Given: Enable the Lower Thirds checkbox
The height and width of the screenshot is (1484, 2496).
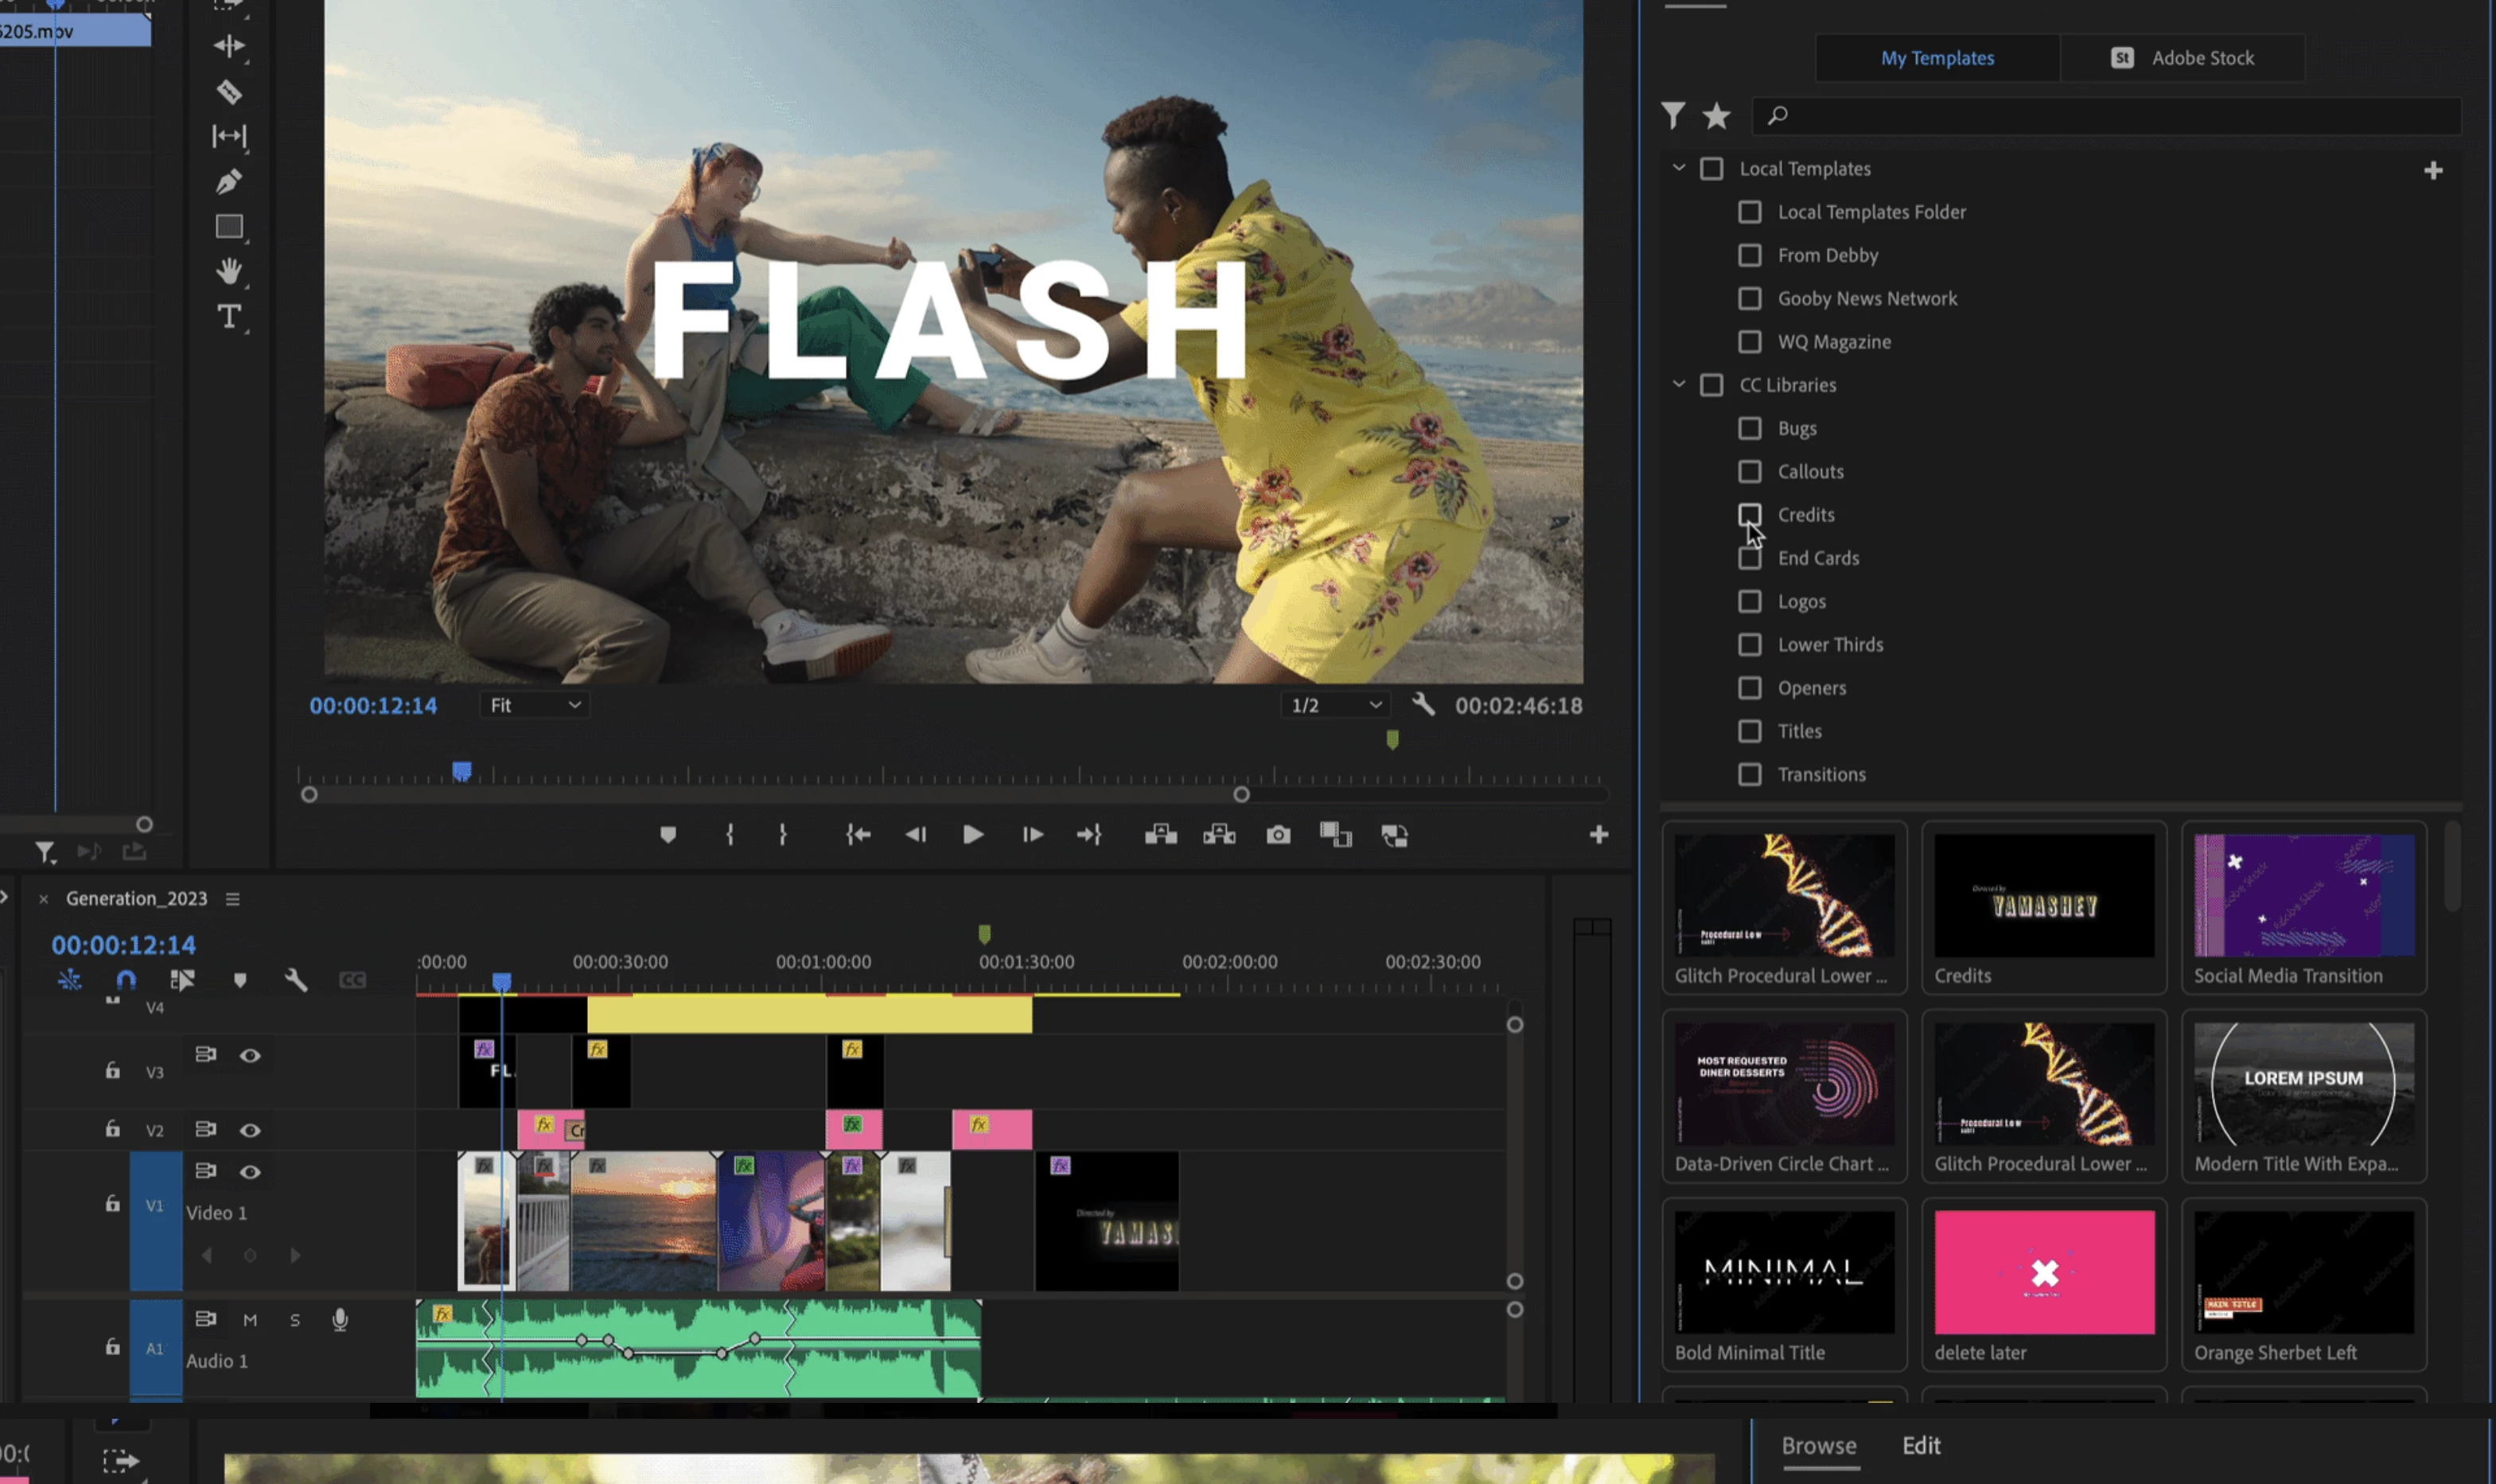Looking at the screenshot, I should [1749, 645].
